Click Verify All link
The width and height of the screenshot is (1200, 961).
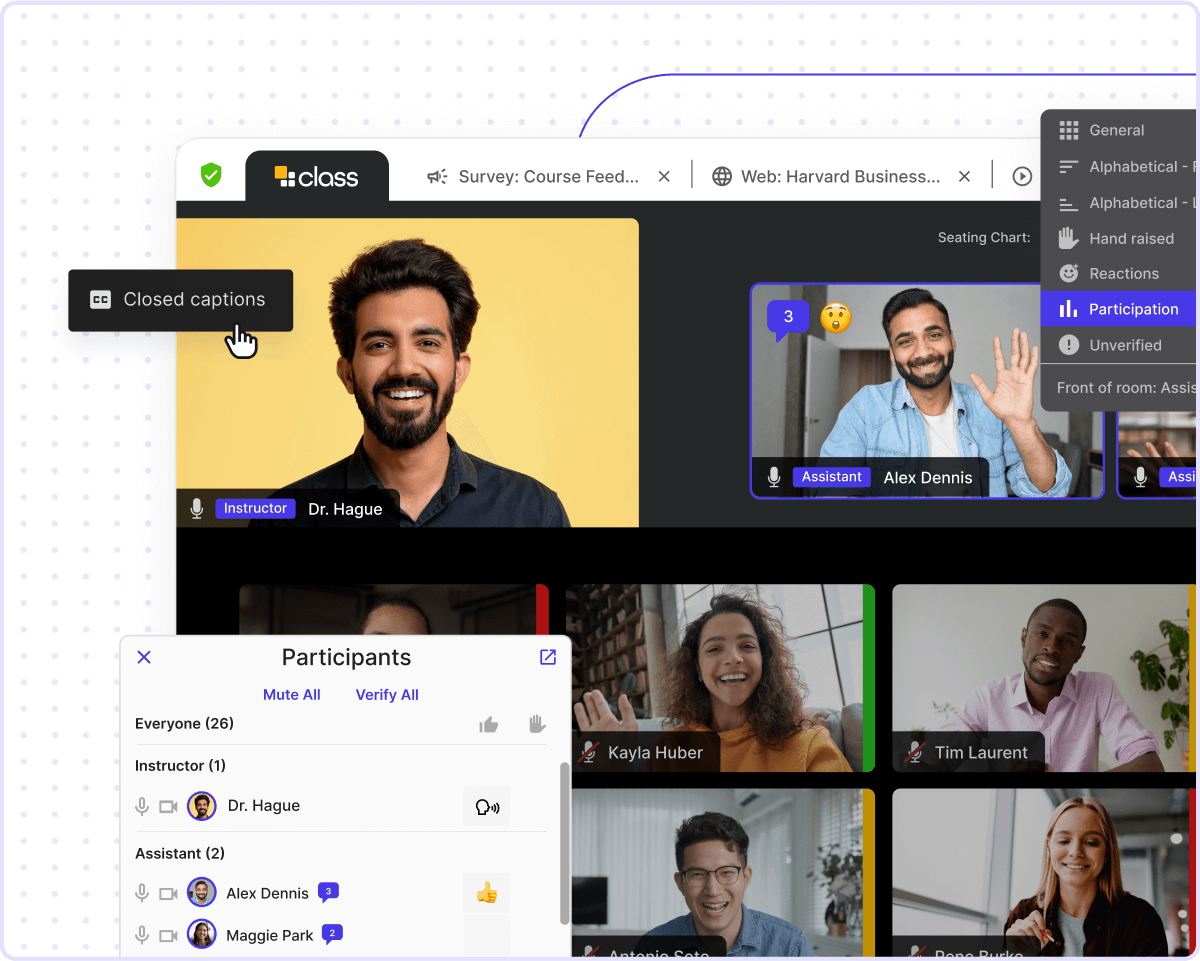click(387, 695)
